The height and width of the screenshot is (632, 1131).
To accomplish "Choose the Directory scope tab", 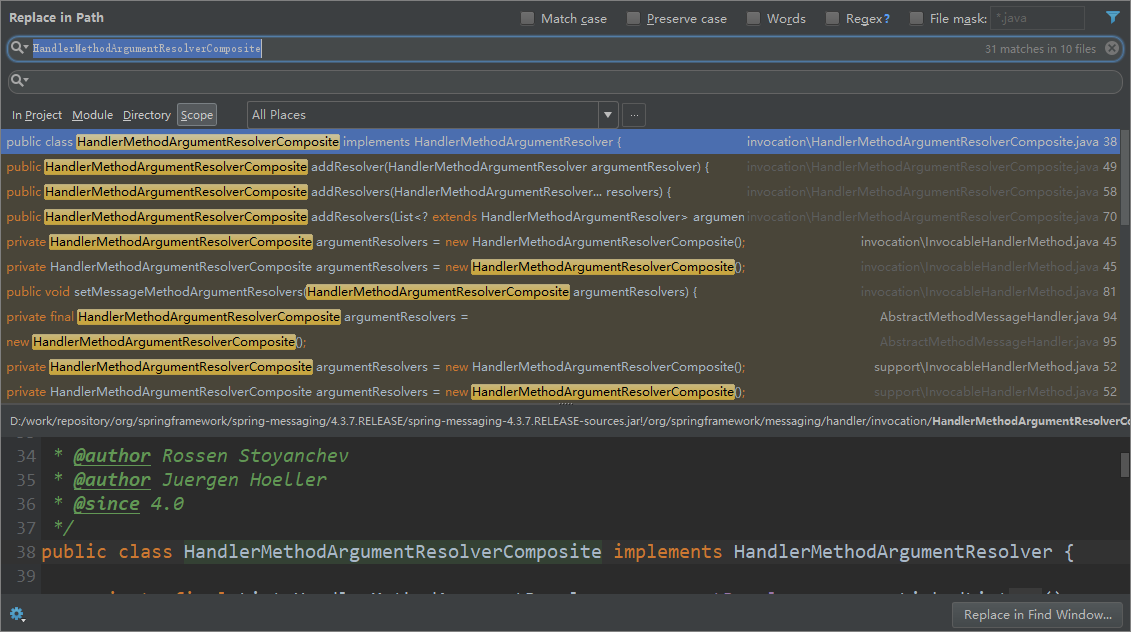I will pyautogui.click(x=147, y=115).
